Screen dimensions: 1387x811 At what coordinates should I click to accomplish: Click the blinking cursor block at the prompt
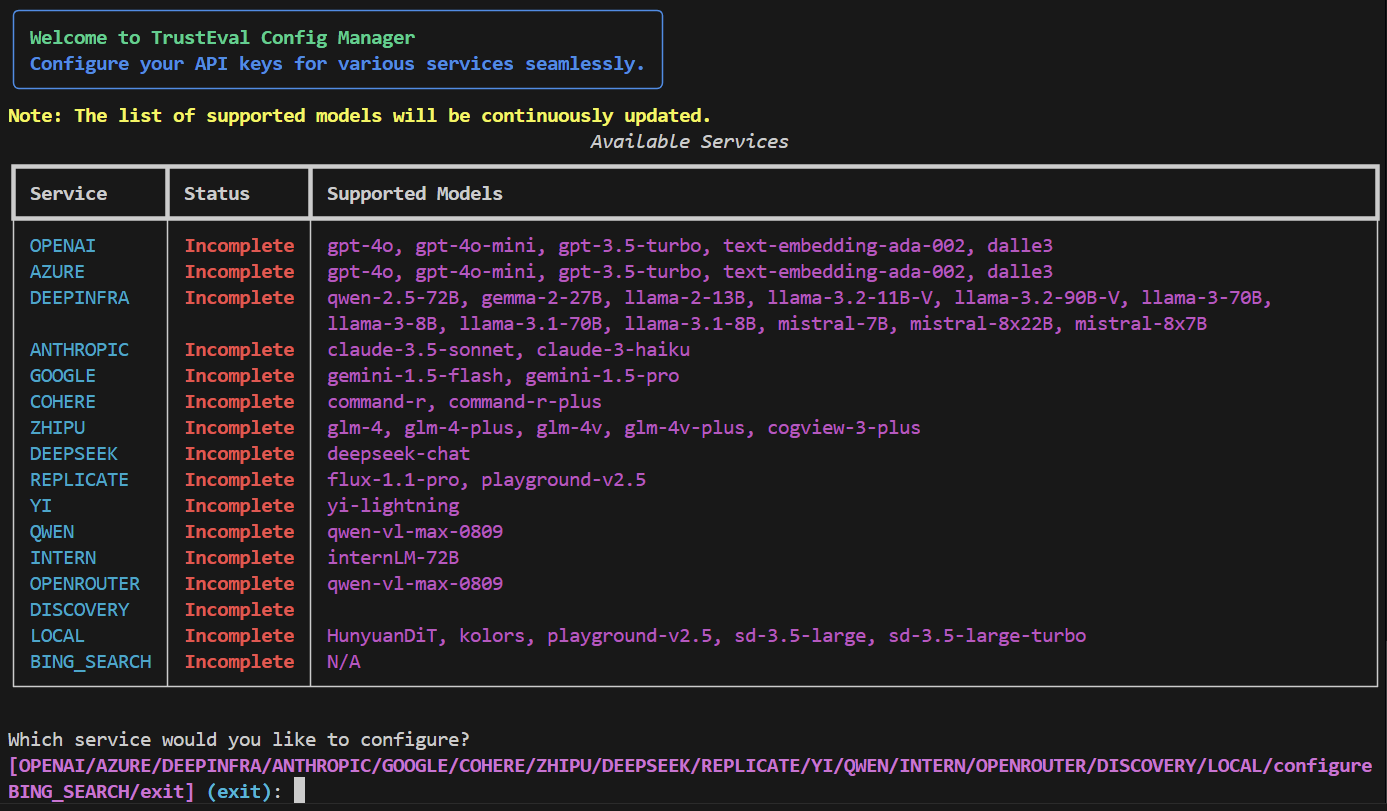(x=299, y=792)
